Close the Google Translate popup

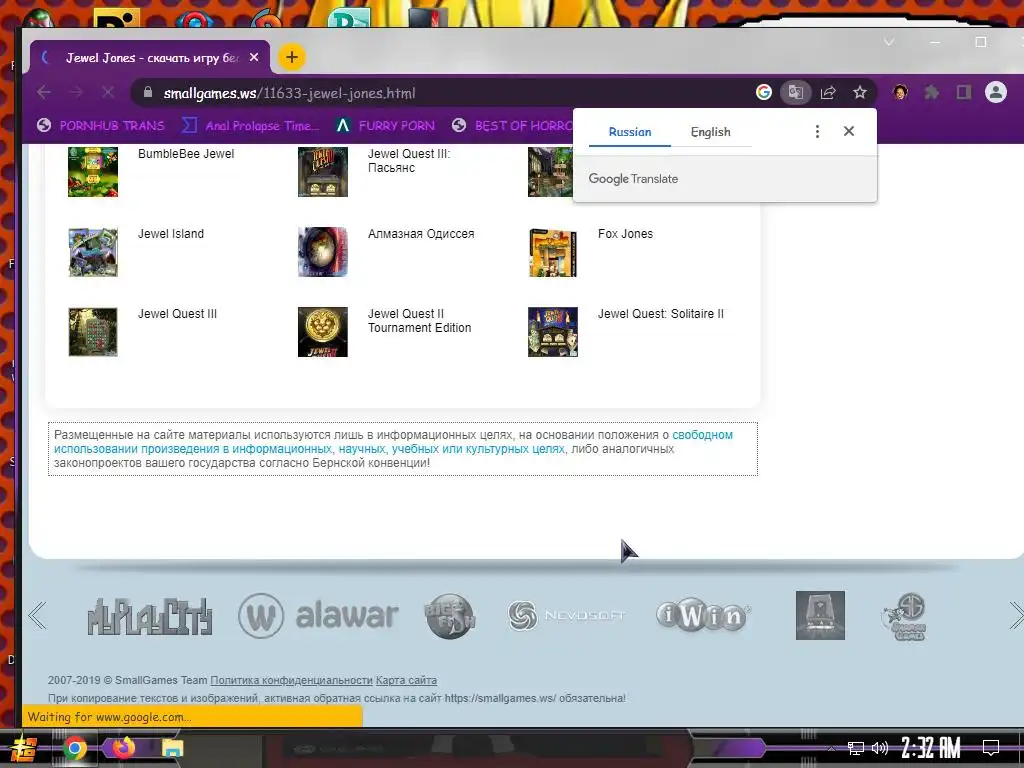849,131
